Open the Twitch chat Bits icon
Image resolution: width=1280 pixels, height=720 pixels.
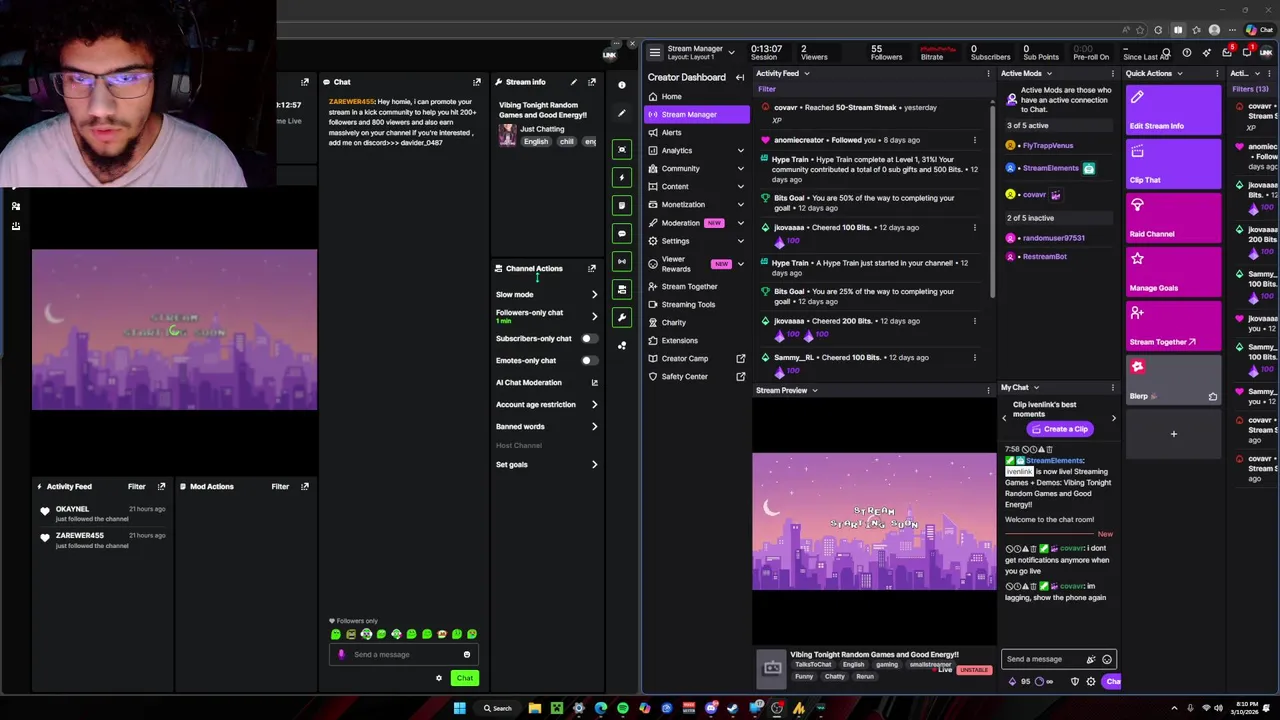coord(1012,682)
